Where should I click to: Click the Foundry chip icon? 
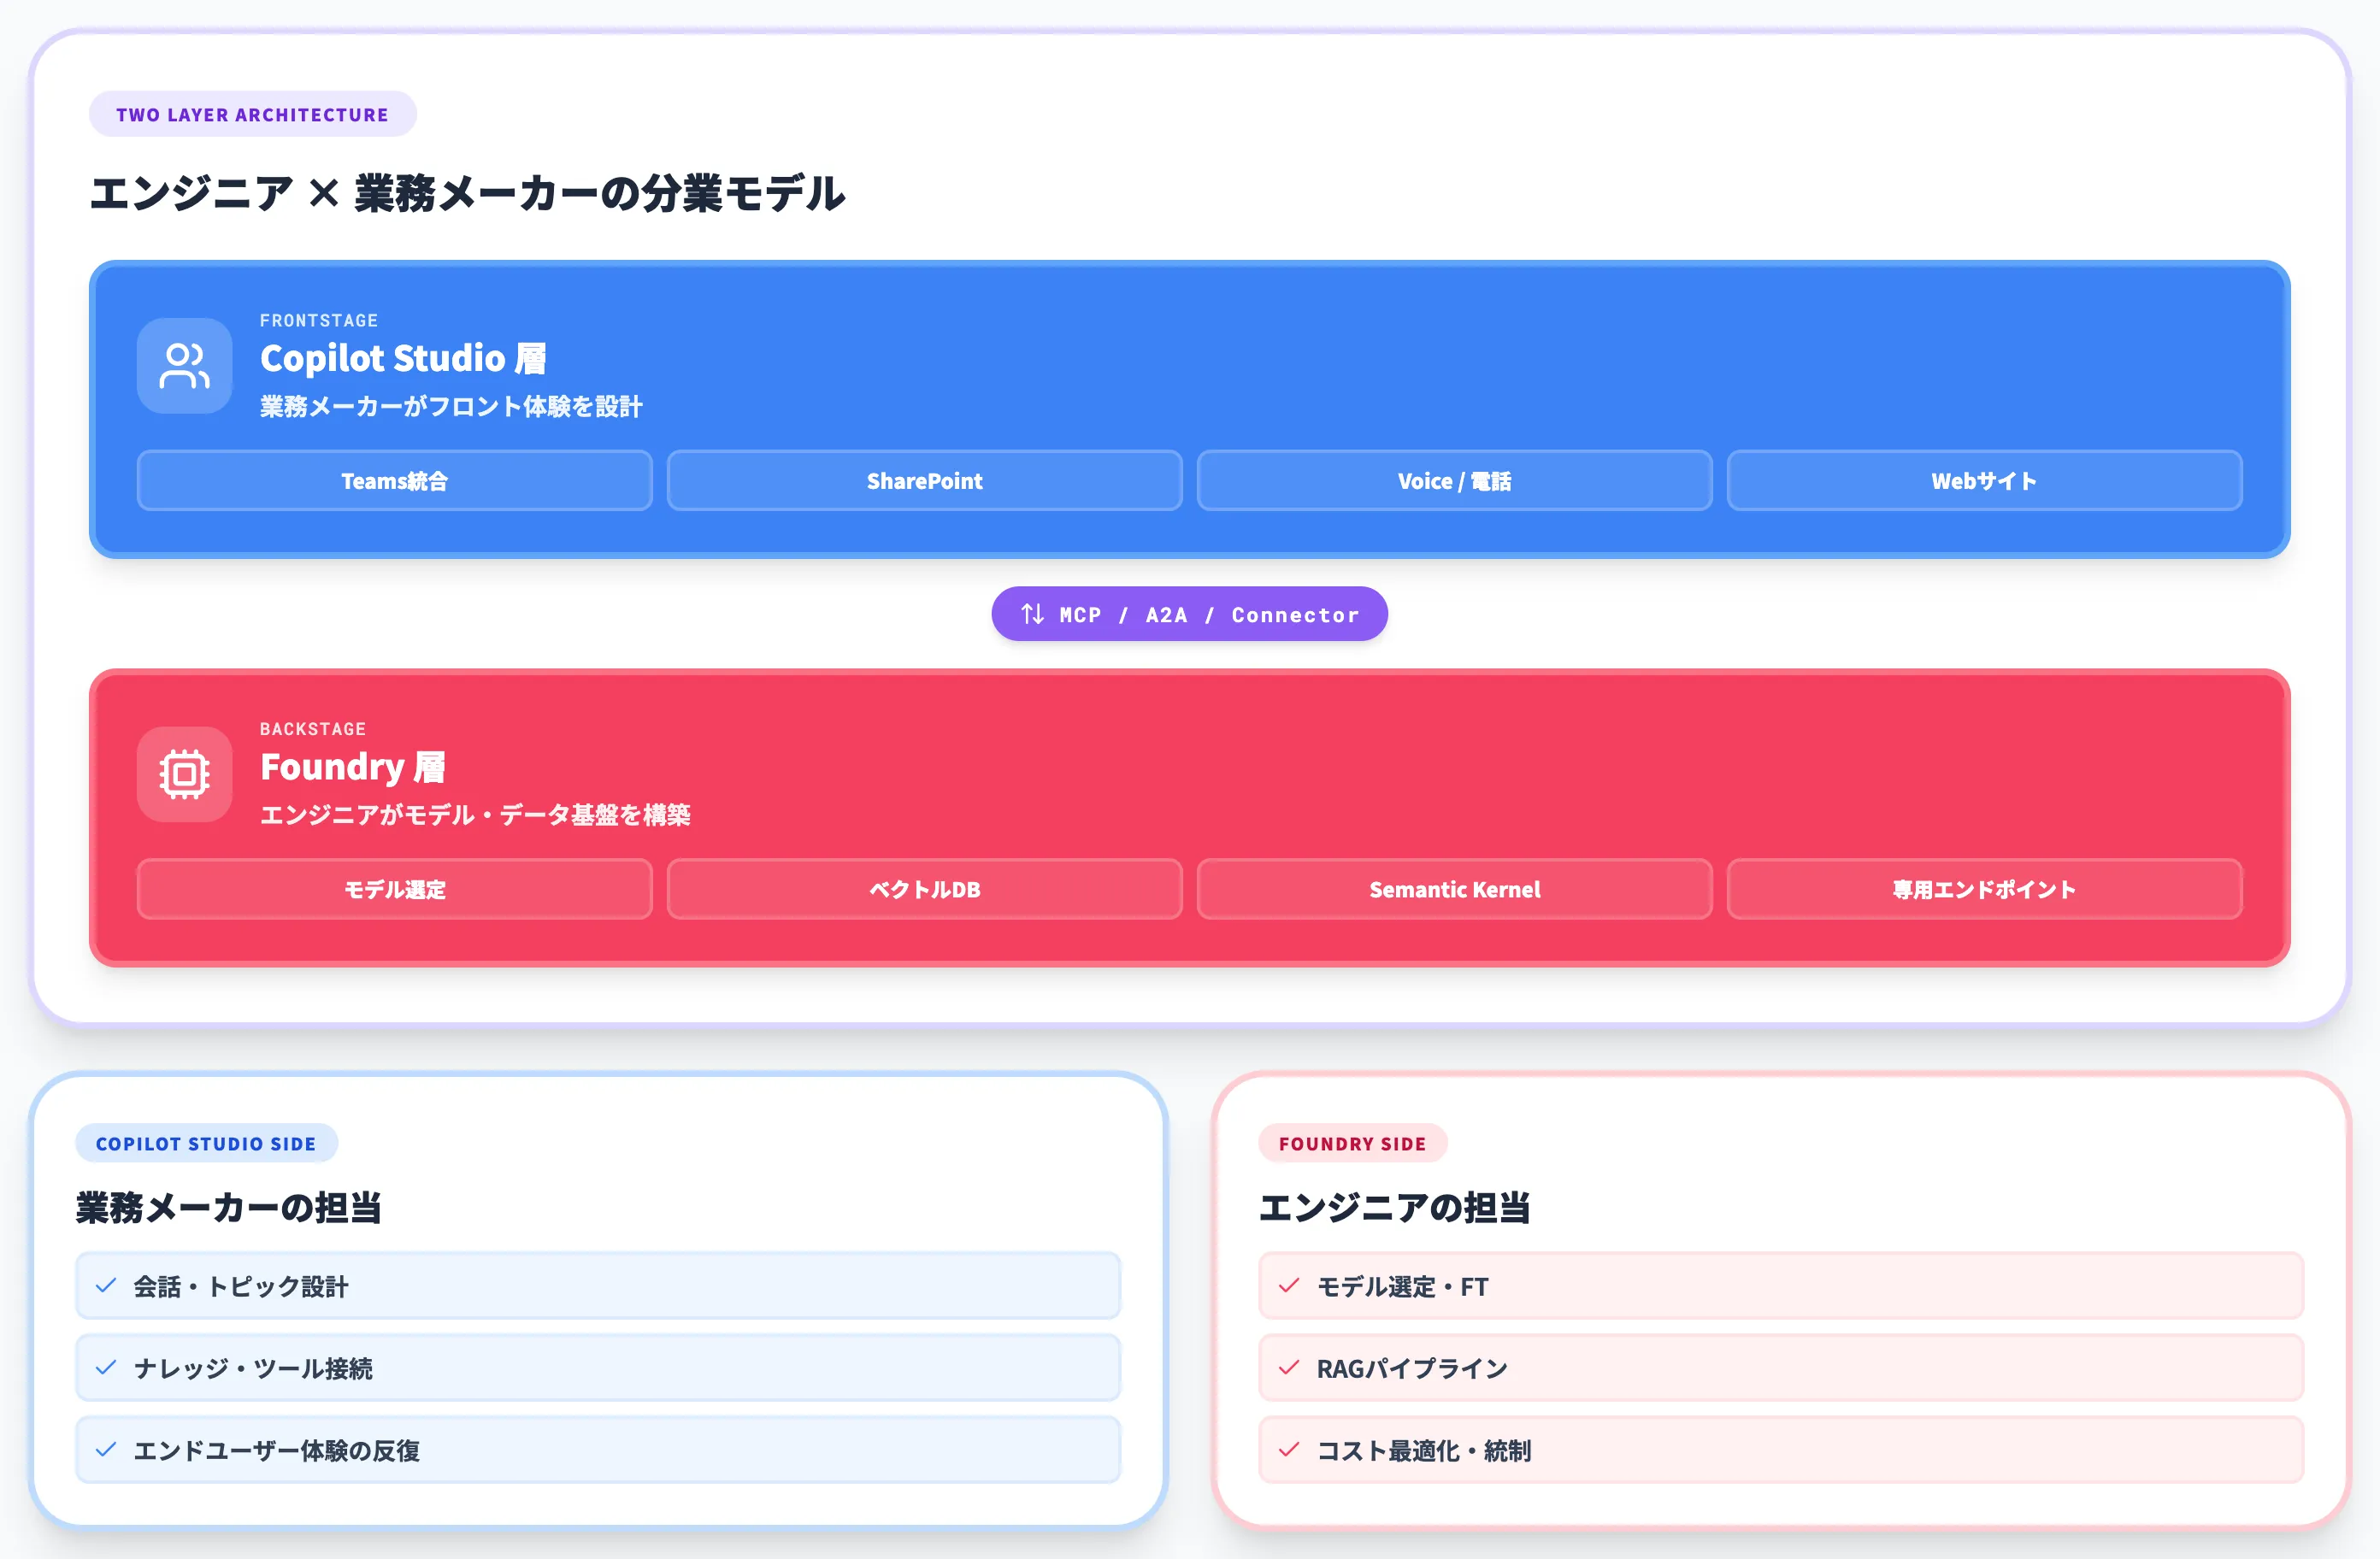pos(184,774)
